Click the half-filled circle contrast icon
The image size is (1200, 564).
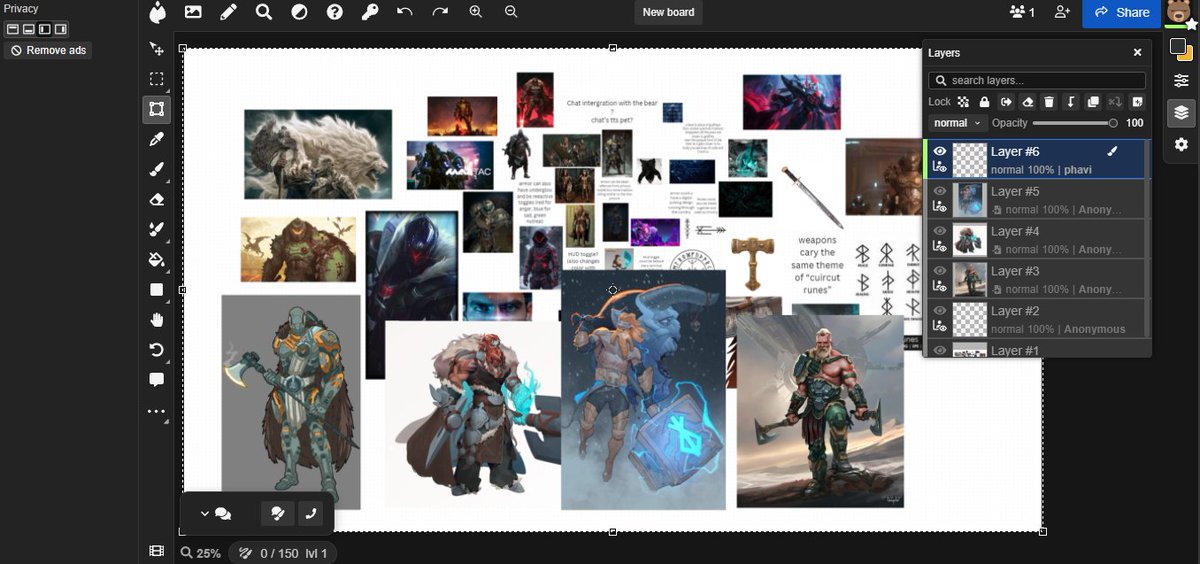(x=299, y=12)
